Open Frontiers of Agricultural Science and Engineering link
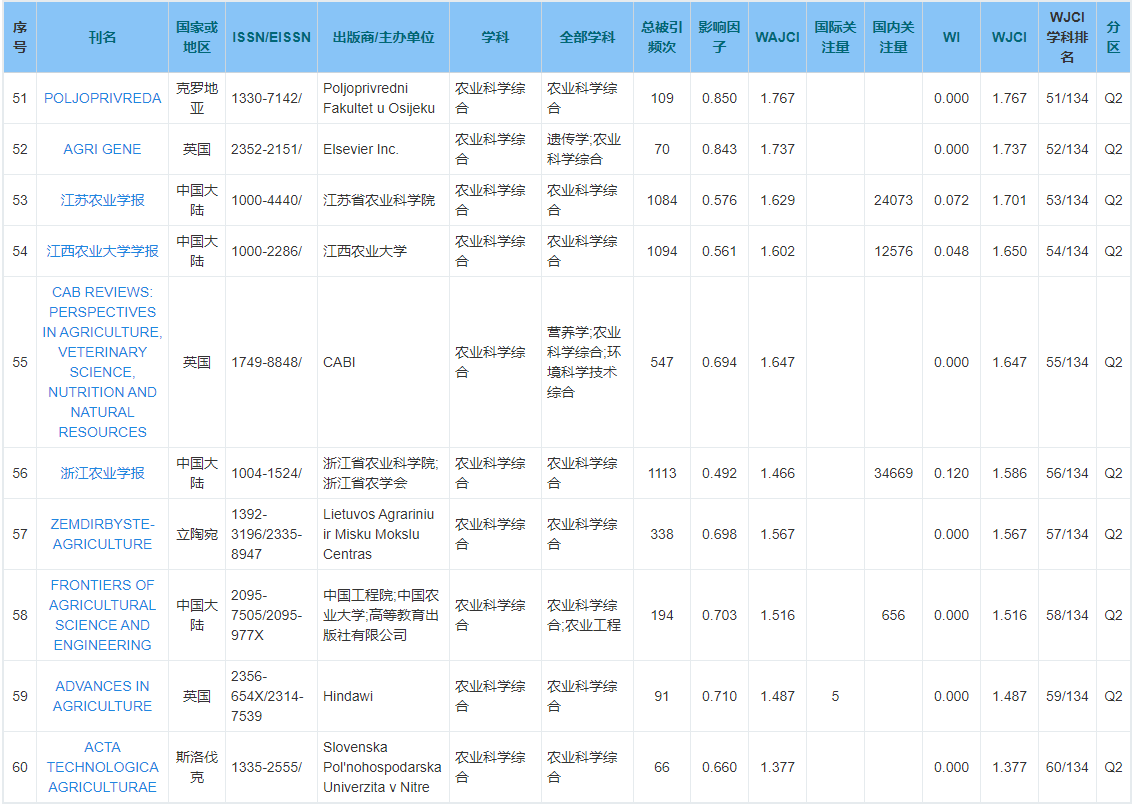Image resolution: width=1134 pixels, height=806 pixels. 103,615
